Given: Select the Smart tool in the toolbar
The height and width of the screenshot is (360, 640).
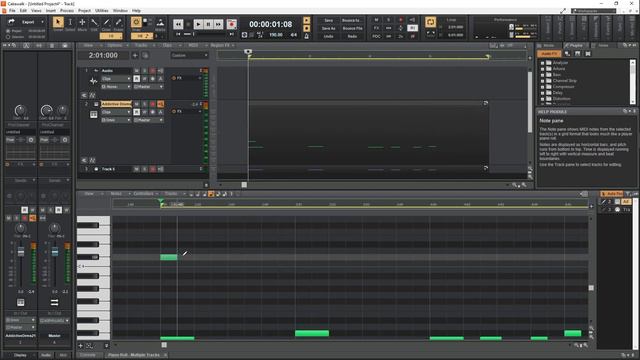Looking at the screenshot, I should 58,22.
